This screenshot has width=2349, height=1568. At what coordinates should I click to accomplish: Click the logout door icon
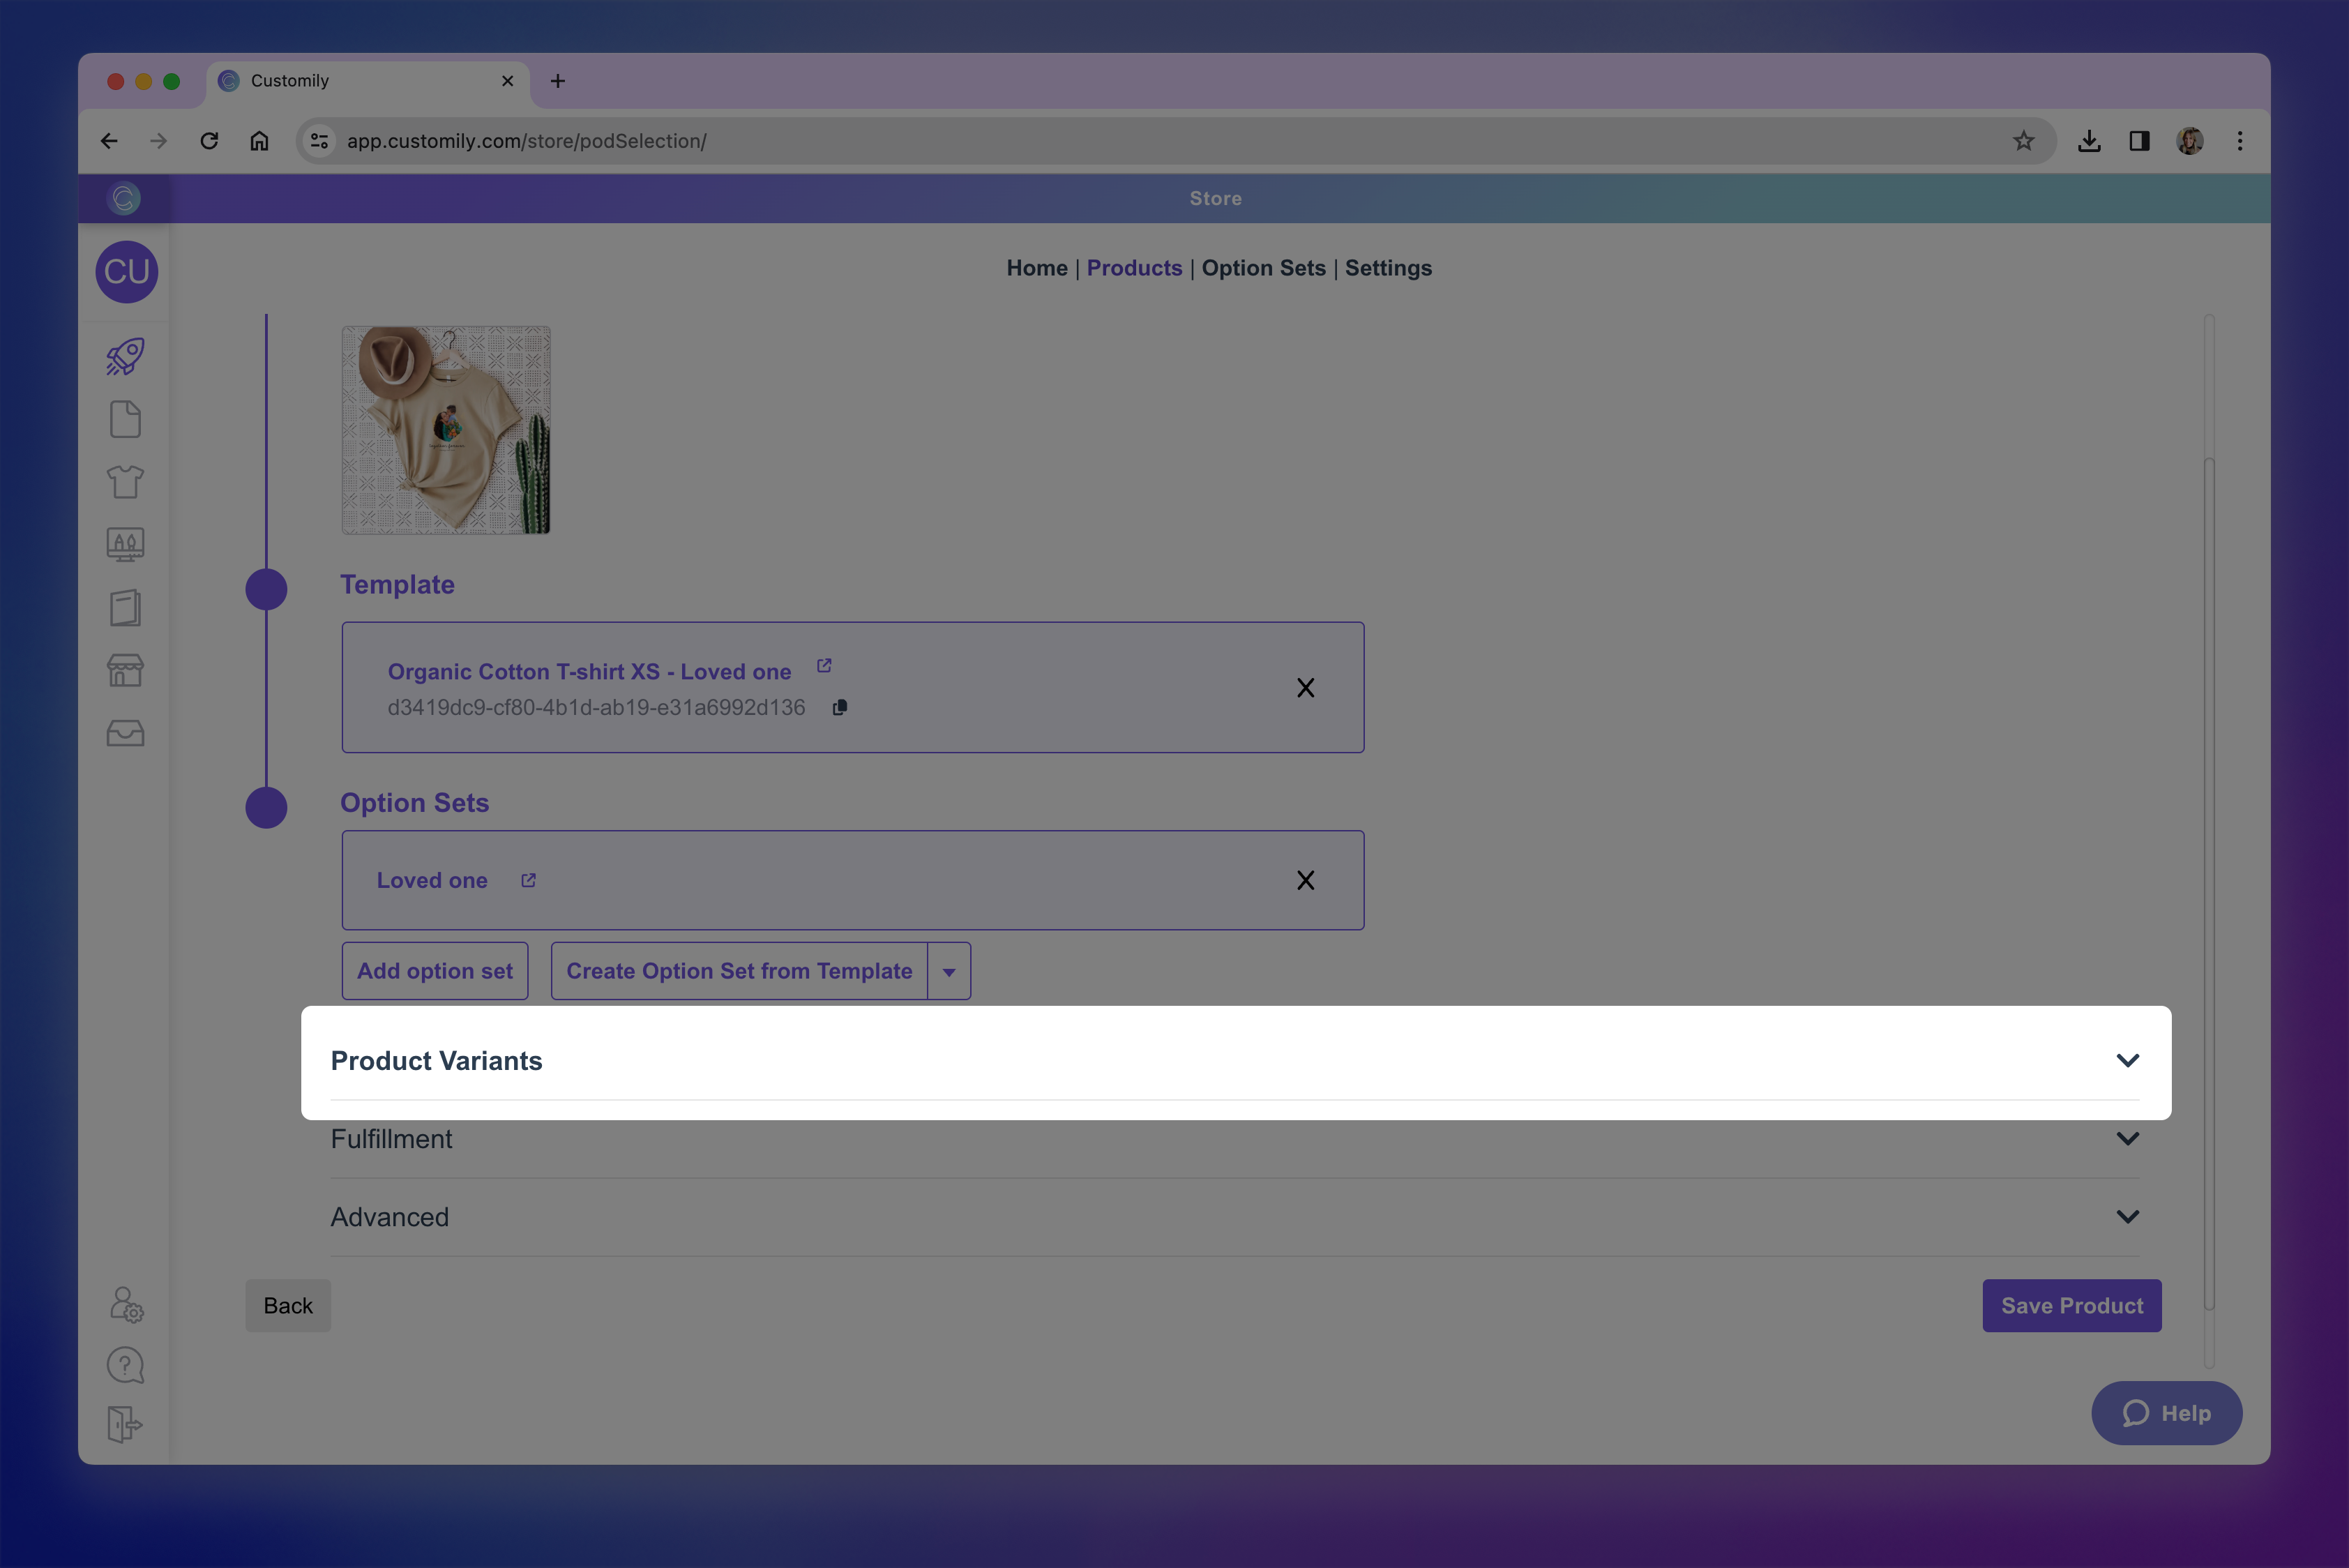[125, 1424]
